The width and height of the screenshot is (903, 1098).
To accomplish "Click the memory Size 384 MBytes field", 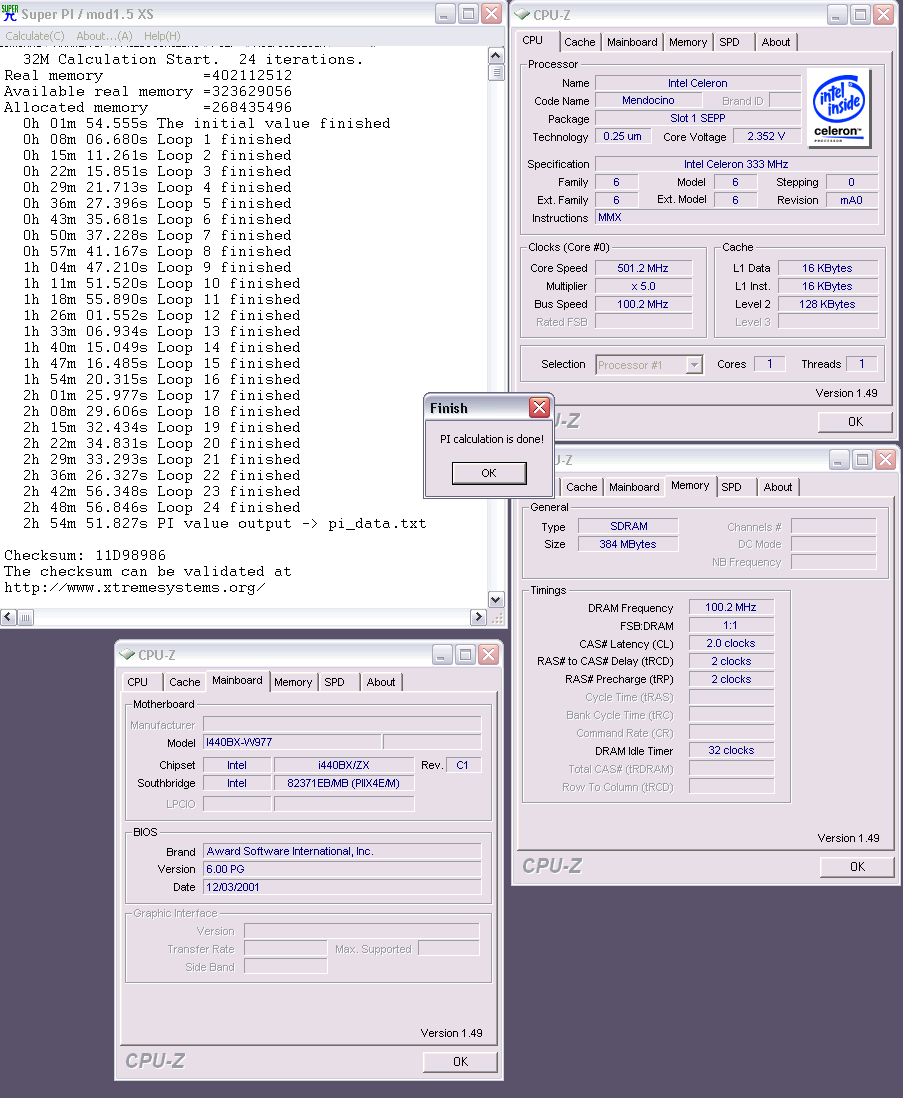I will (x=629, y=544).
